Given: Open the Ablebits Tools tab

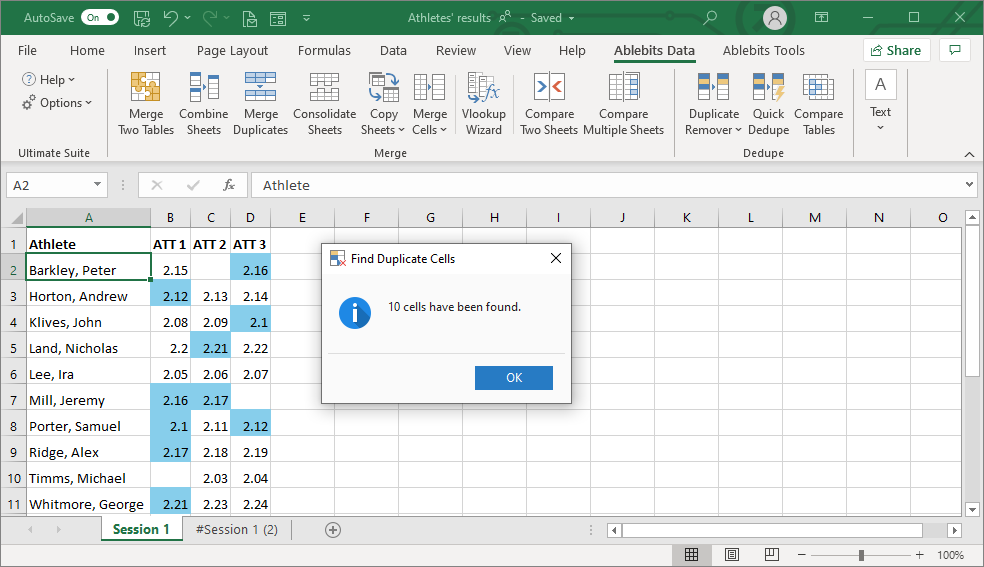Looking at the screenshot, I should (x=763, y=50).
